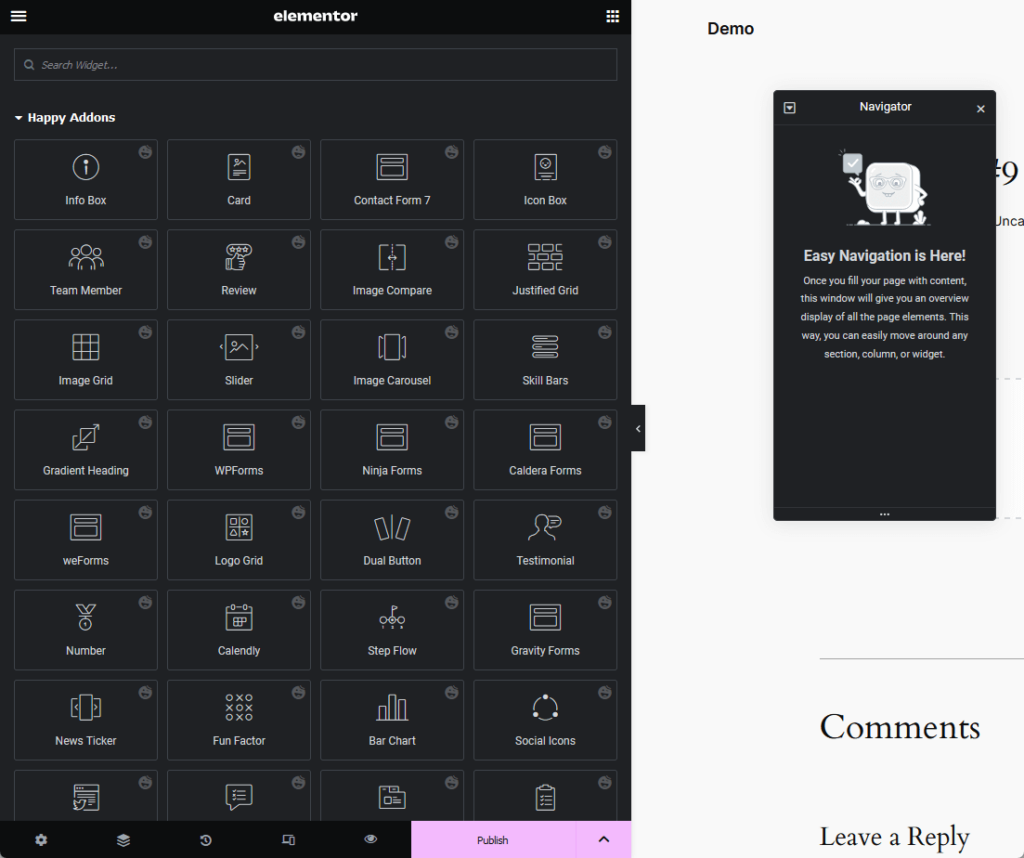1024x858 pixels.
Task: Click the Navigator panel title bar
Action: pyautogui.click(x=885, y=107)
